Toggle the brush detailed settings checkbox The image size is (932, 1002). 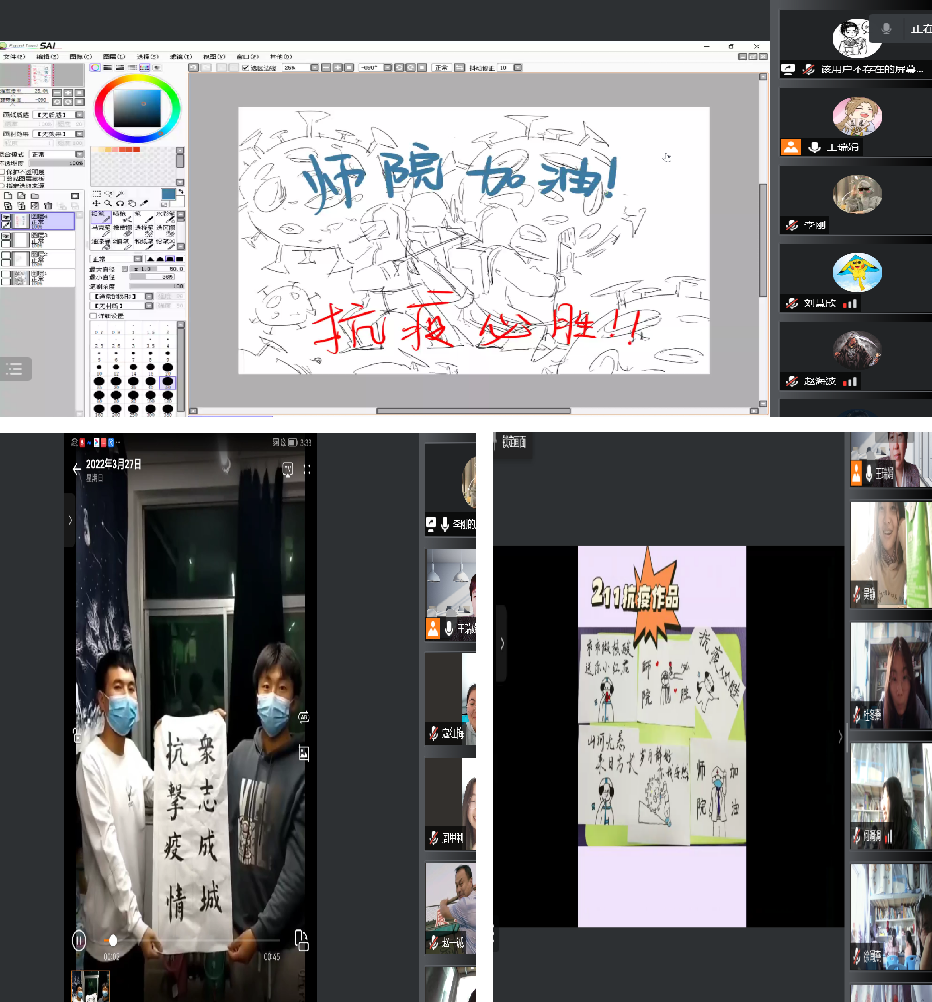click(93, 316)
